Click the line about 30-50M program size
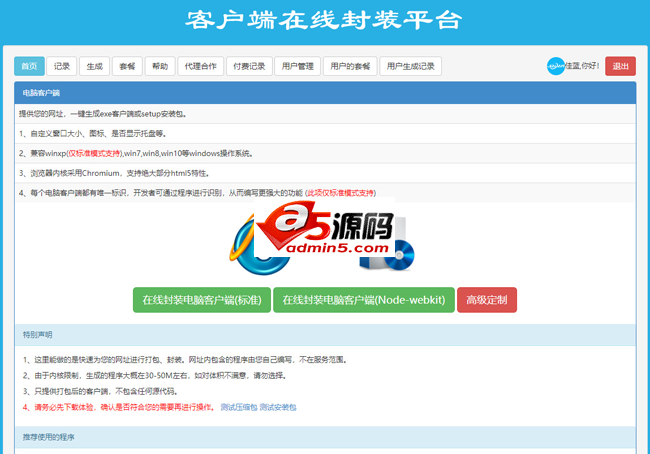The width and height of the screenshot is (650, 454). (155, 376)
